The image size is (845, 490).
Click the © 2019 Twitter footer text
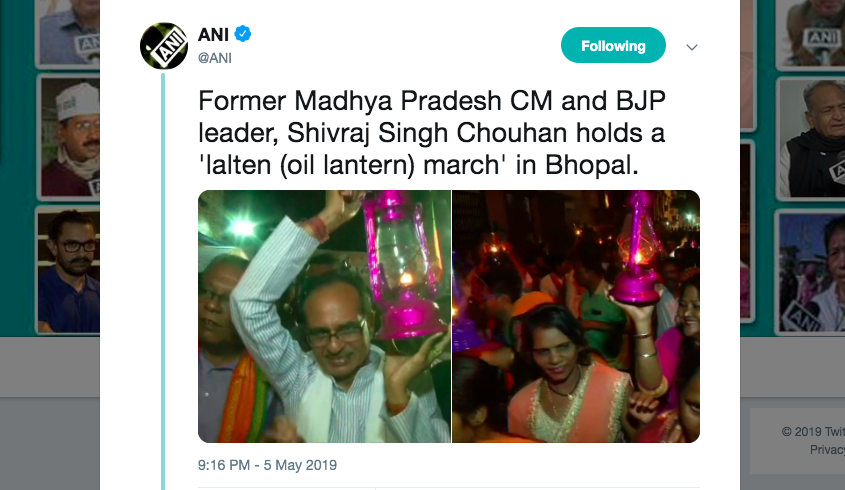coord(812,432)
